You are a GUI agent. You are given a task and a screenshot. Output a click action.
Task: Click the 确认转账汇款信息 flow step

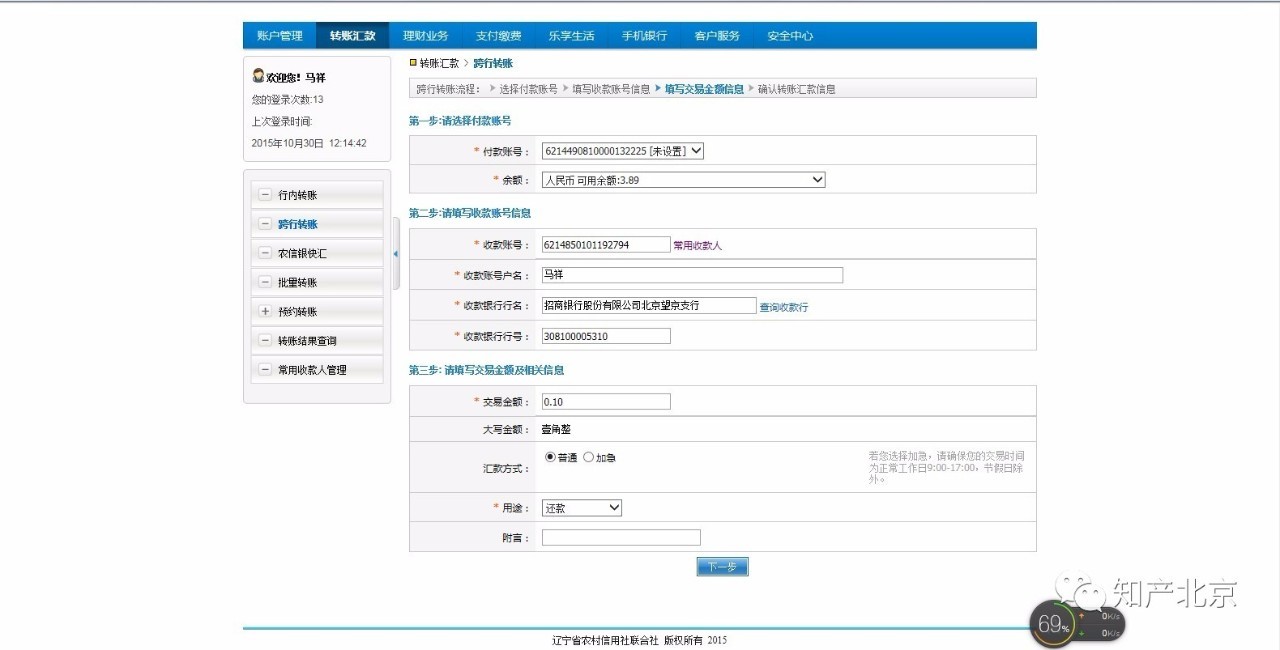797,89
